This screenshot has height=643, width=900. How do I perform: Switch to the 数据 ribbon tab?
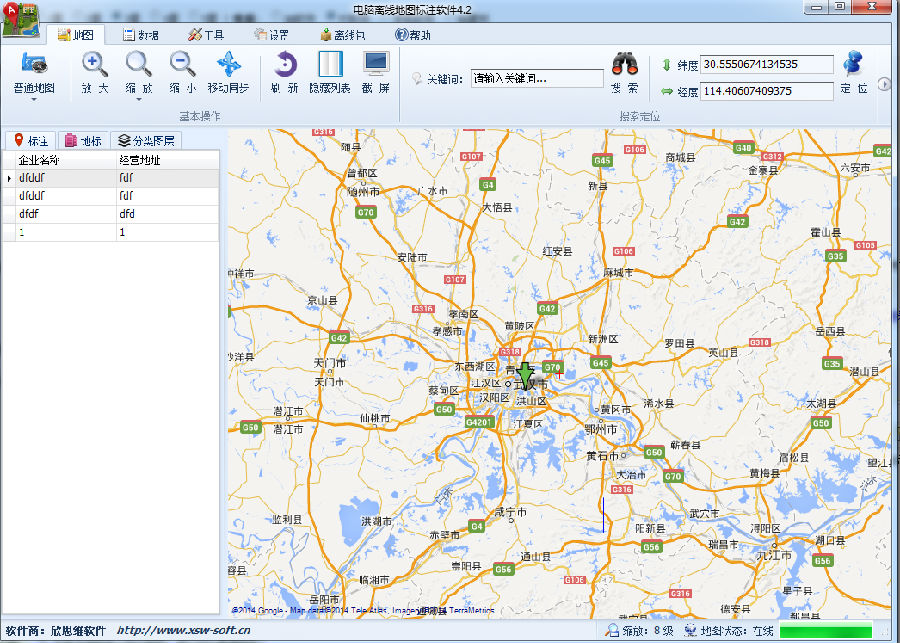pos(140,34)
